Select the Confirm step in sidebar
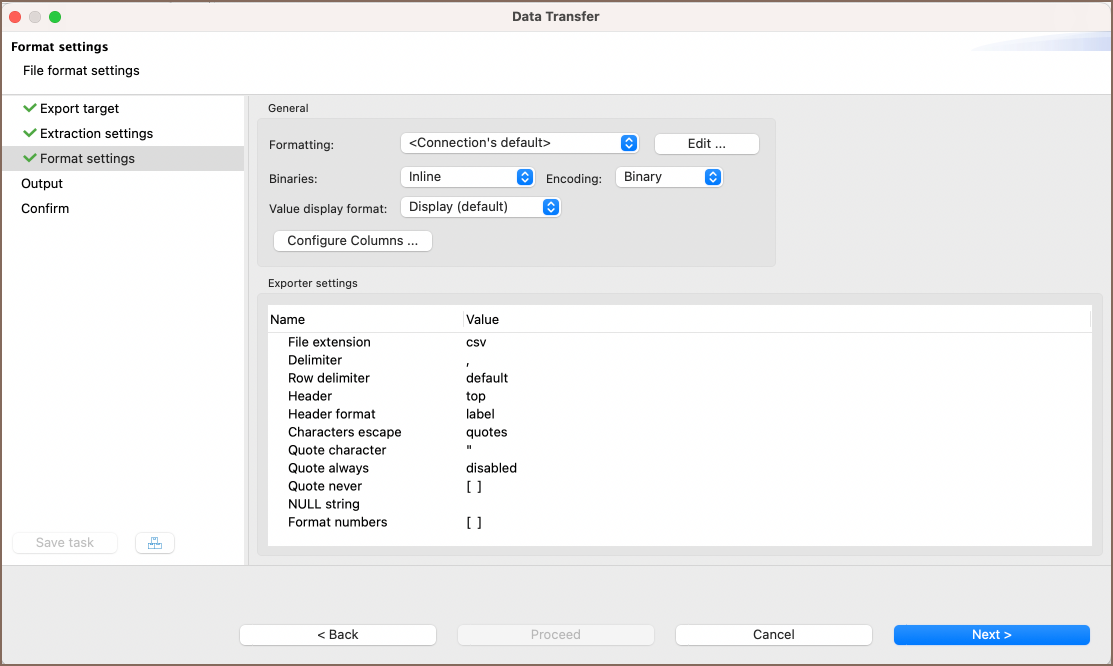The image size is (1113, 666). click(45, 208)
